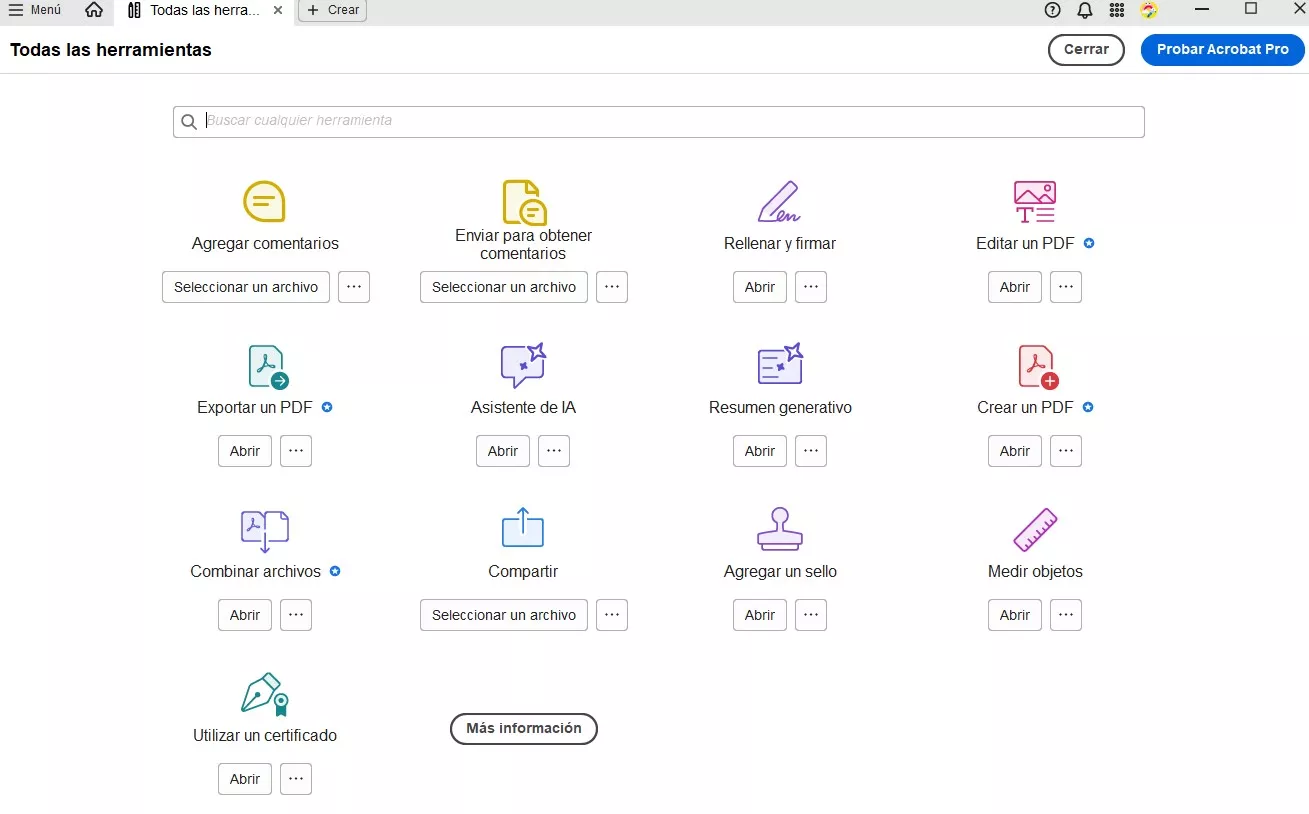Open more options for Utilizar un certificado
The width and height of the screenshot is (1309, 814).
(x=296, y=779)
